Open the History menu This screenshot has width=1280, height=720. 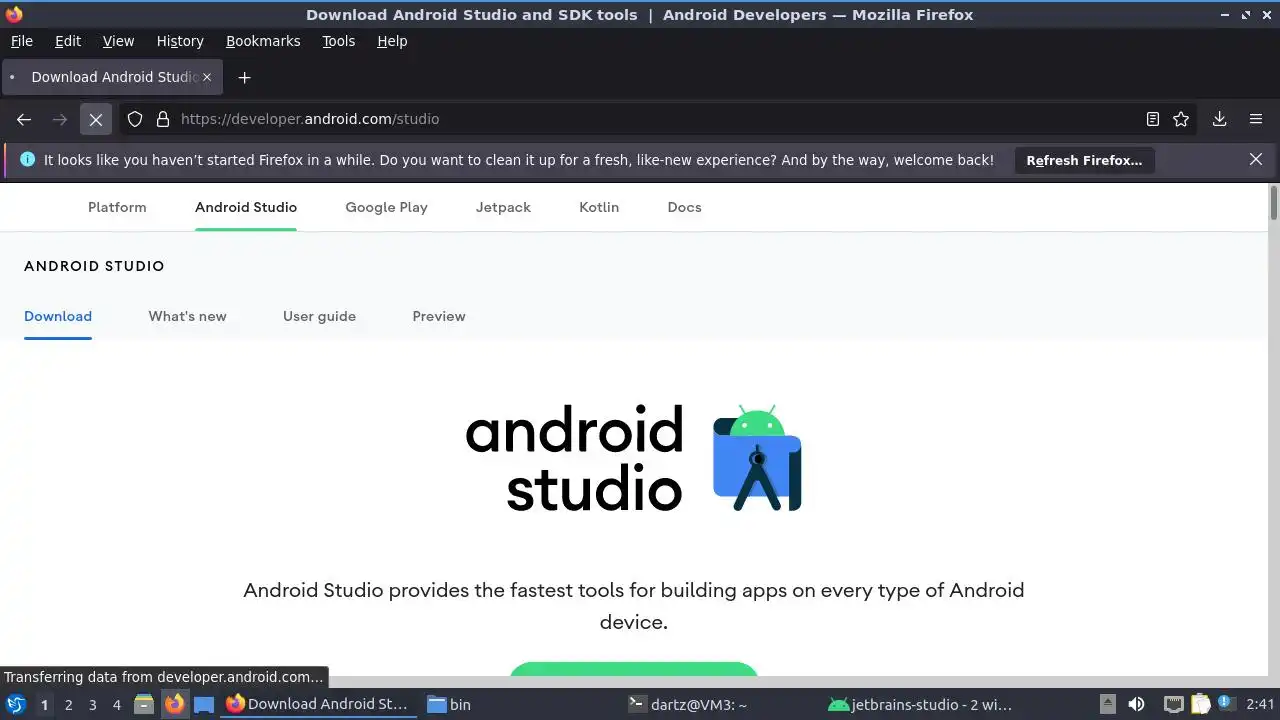[180, 41]
